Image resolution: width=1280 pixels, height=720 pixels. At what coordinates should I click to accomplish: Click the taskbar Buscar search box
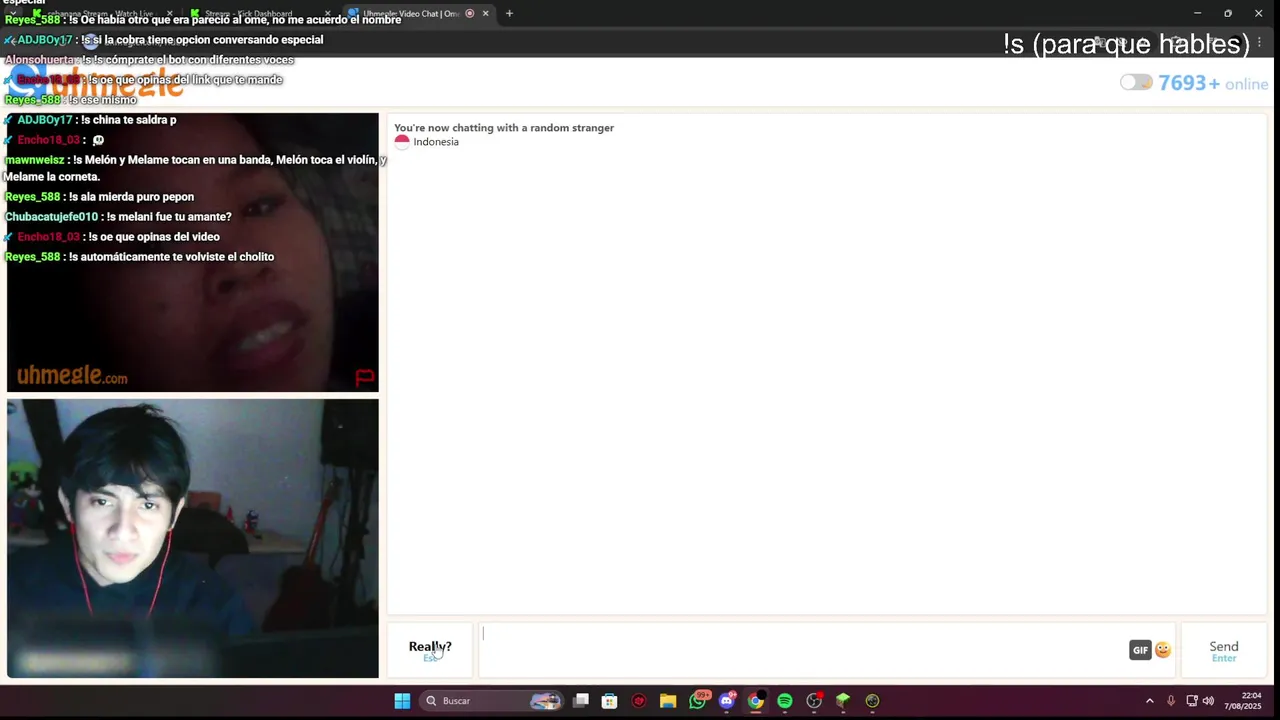[491, 701]
